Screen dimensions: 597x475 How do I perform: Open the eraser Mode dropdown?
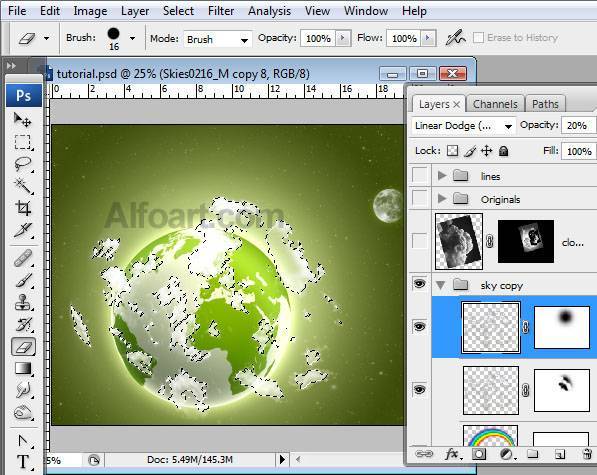(x=217, y=39)
